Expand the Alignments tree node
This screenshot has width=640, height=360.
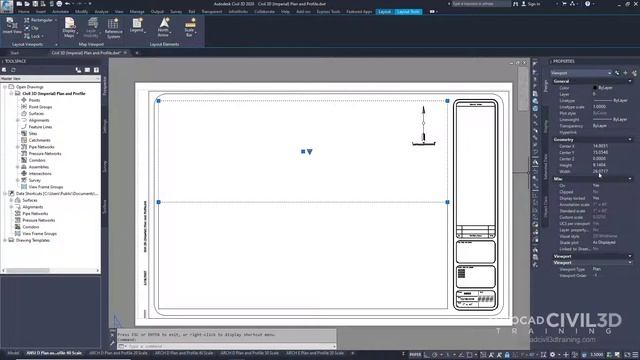pyautogui.click(x=18, y=120)
